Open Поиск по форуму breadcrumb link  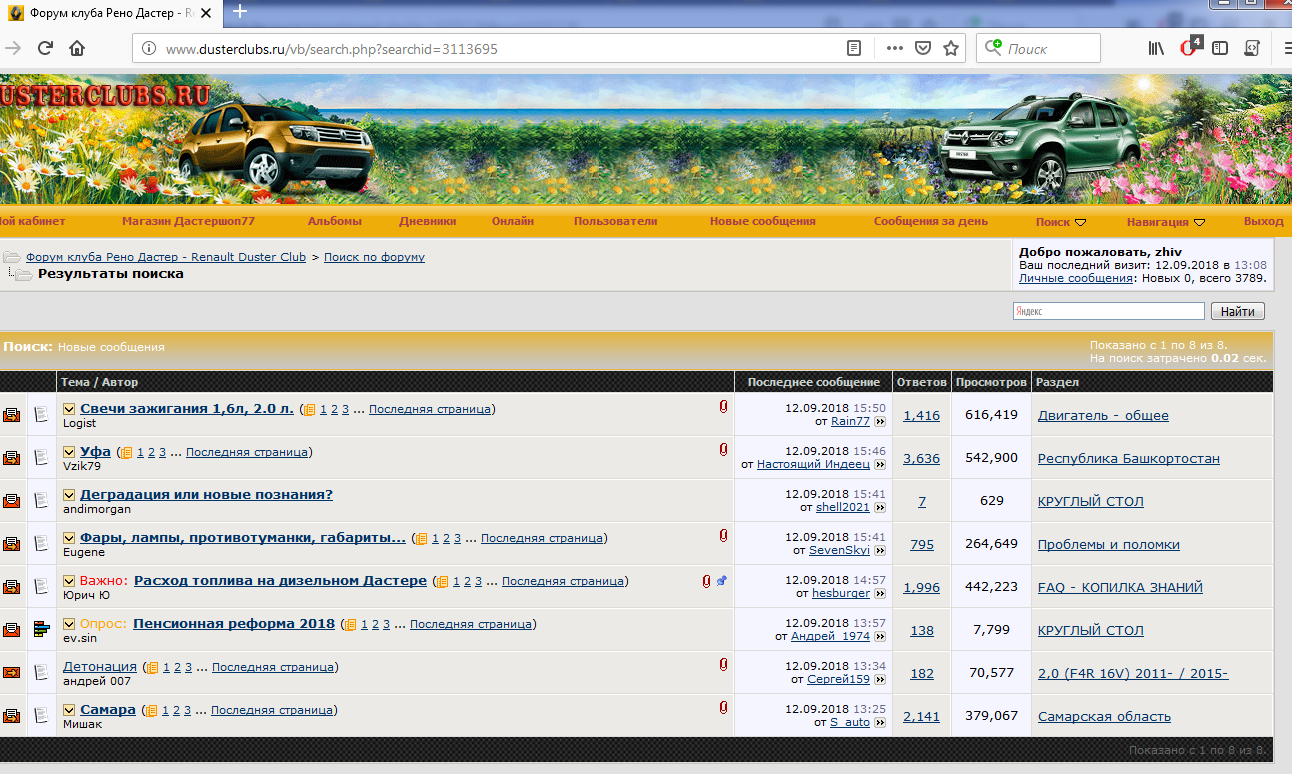pos(374,257)
